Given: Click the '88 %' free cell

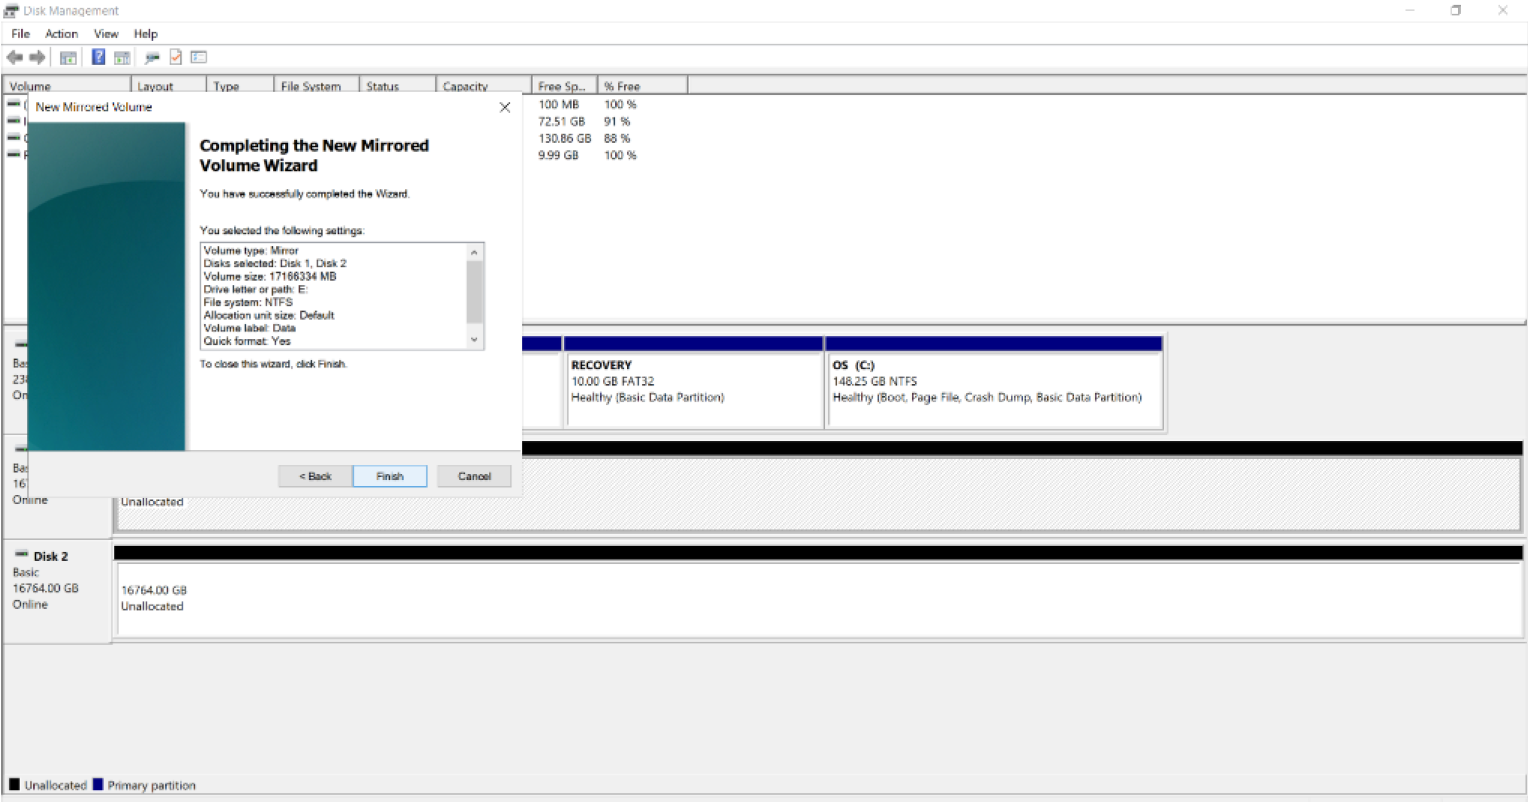Looking at the screenshot, I should (617, 138).
